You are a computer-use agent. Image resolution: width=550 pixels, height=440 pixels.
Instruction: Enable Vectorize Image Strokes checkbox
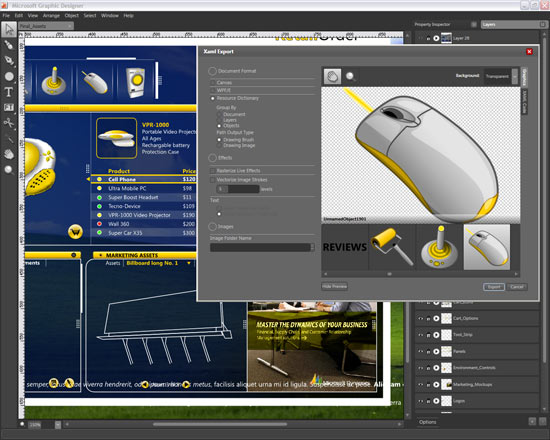click(213, 180)
